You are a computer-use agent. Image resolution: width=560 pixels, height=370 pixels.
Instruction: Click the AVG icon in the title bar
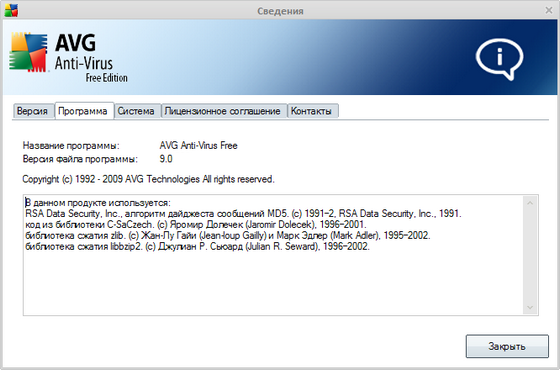[x=11, y=11]
